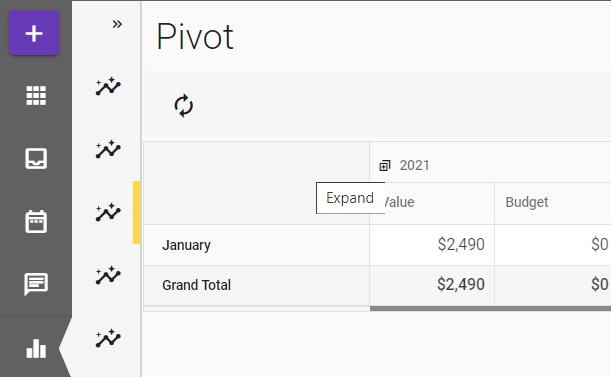Click the purple plus create button
The height and width of the screenshot is (377, 611).
pyautogui.click(x=34, y=33)
